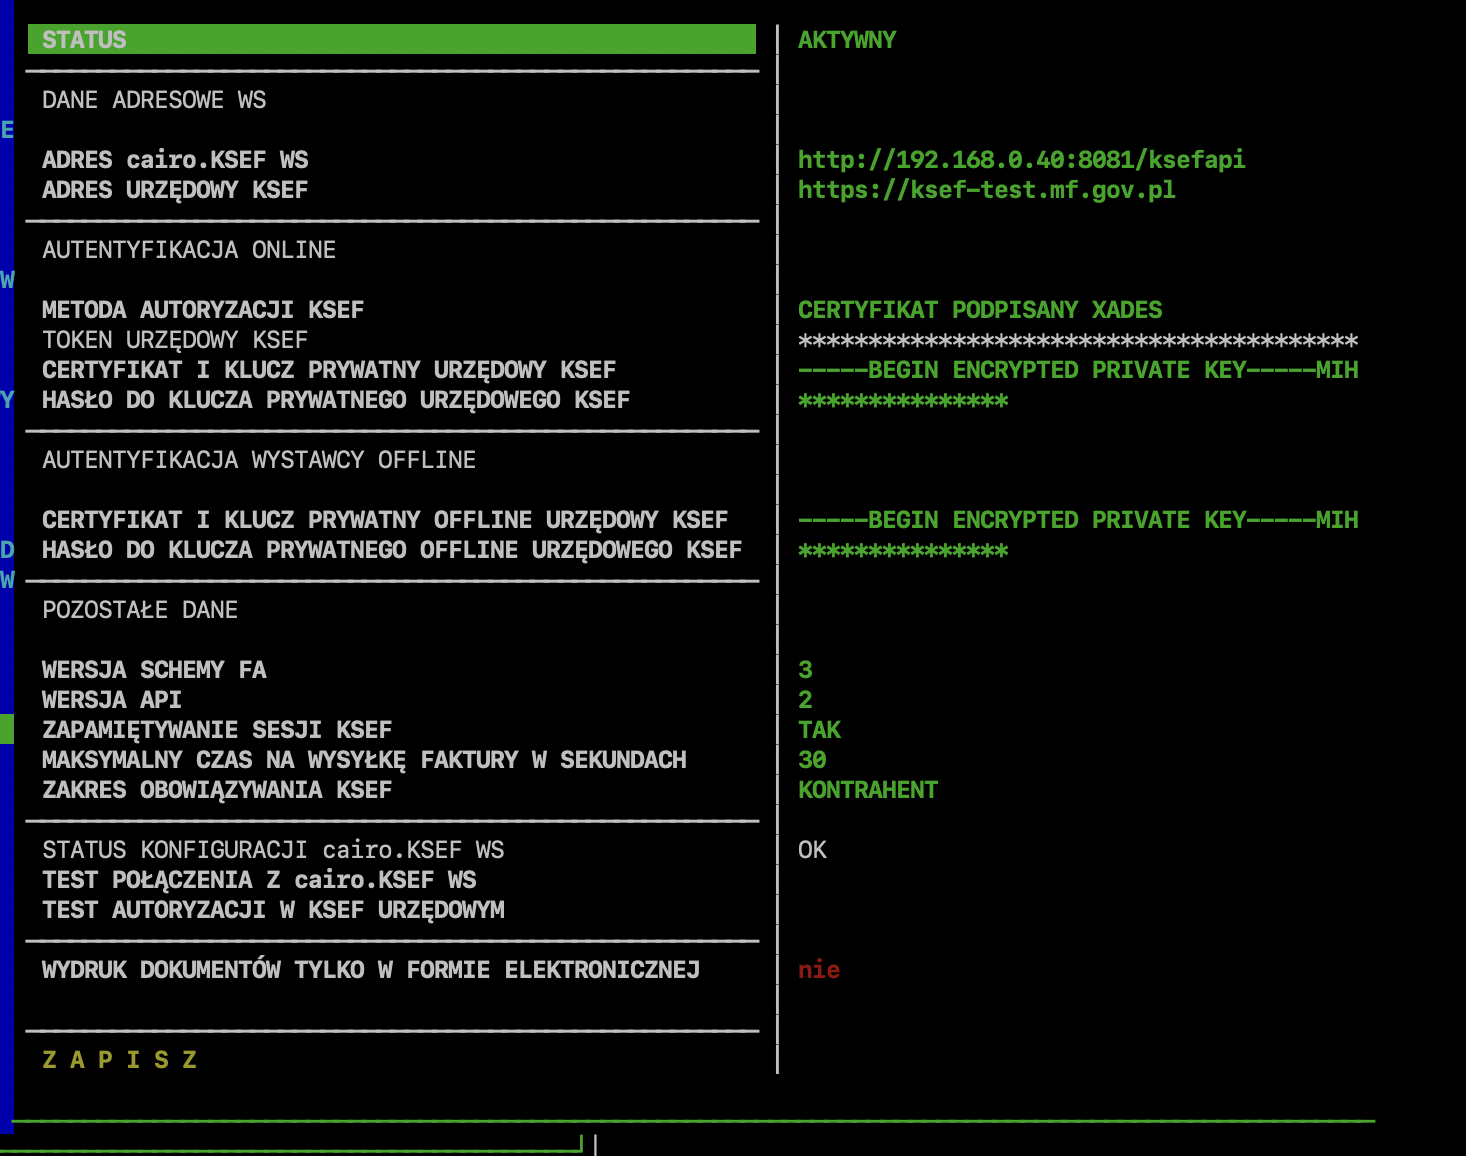The image size is (1466, 1156).
Task: Select METODA AUTORYZACJI KSEF option
Action: point(203,310)
